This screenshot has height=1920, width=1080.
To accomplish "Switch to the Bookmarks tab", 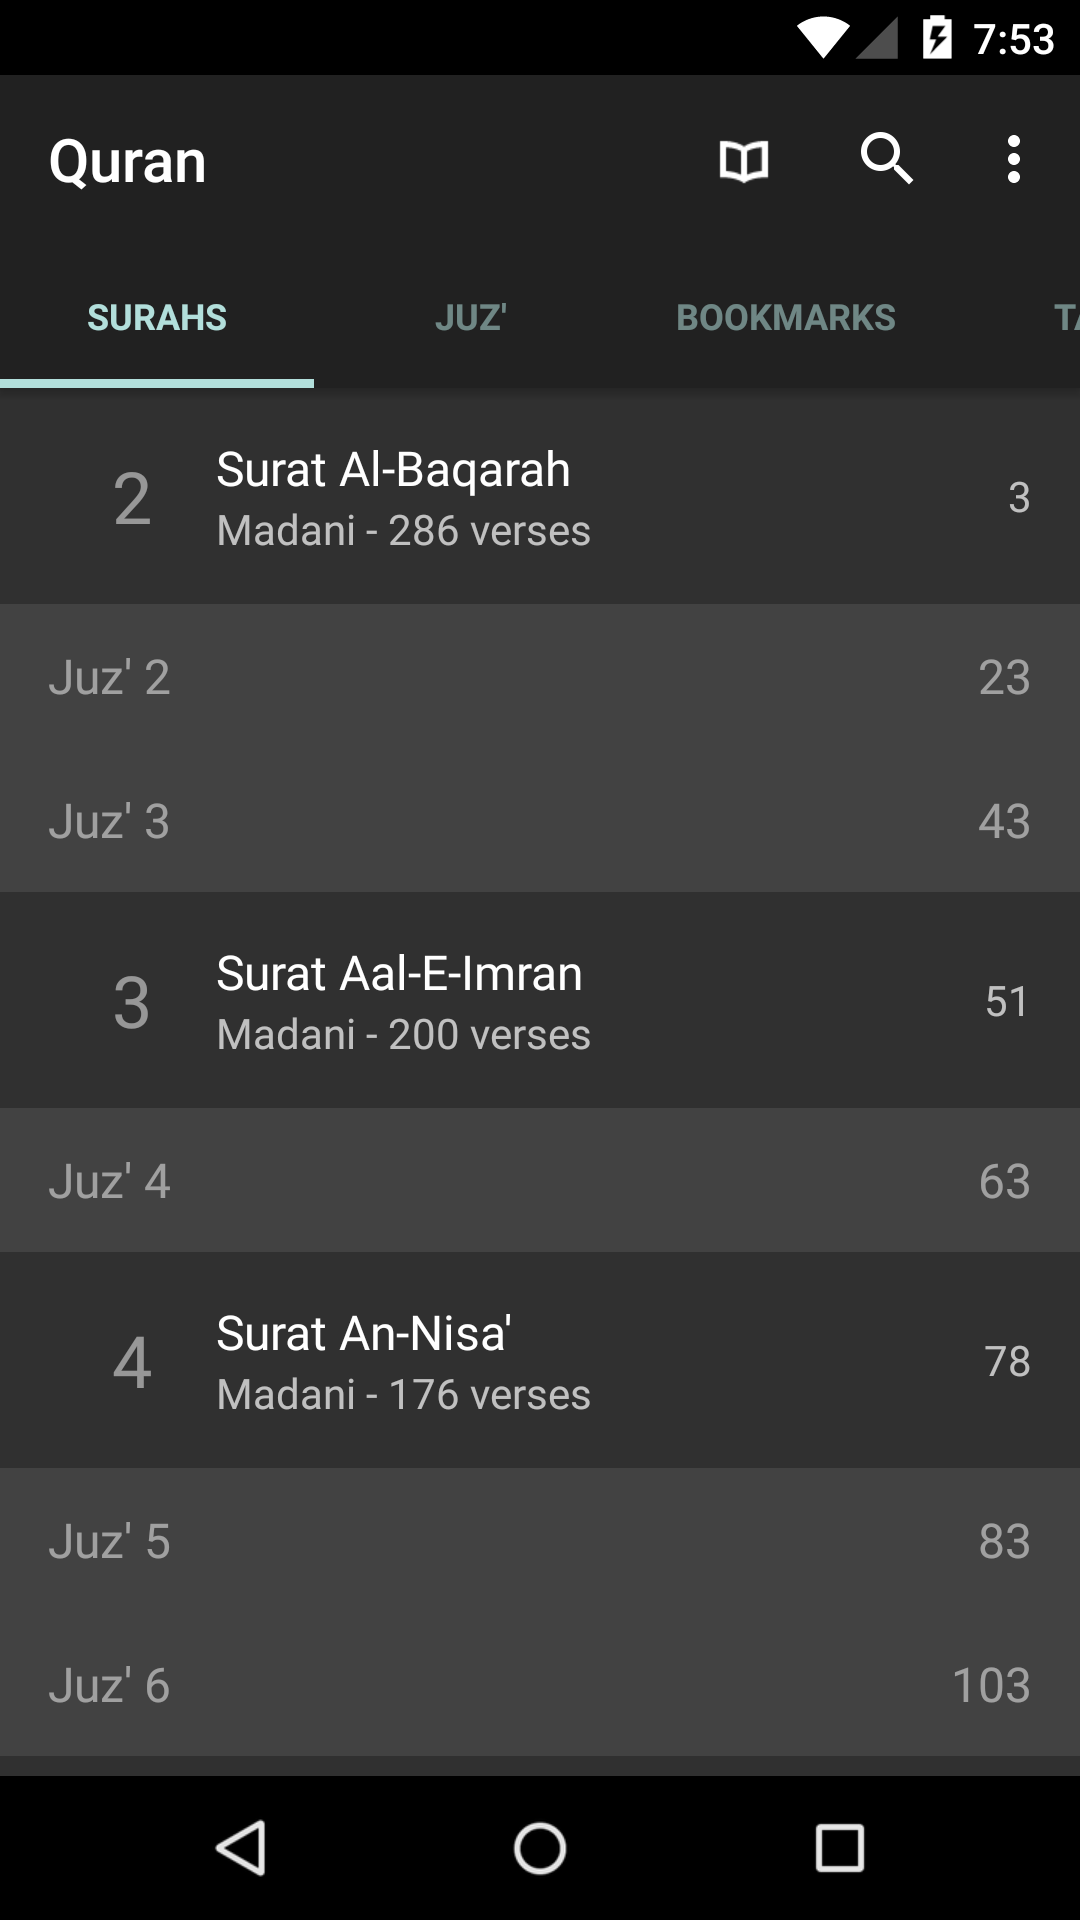I will (x=785, y=318).
